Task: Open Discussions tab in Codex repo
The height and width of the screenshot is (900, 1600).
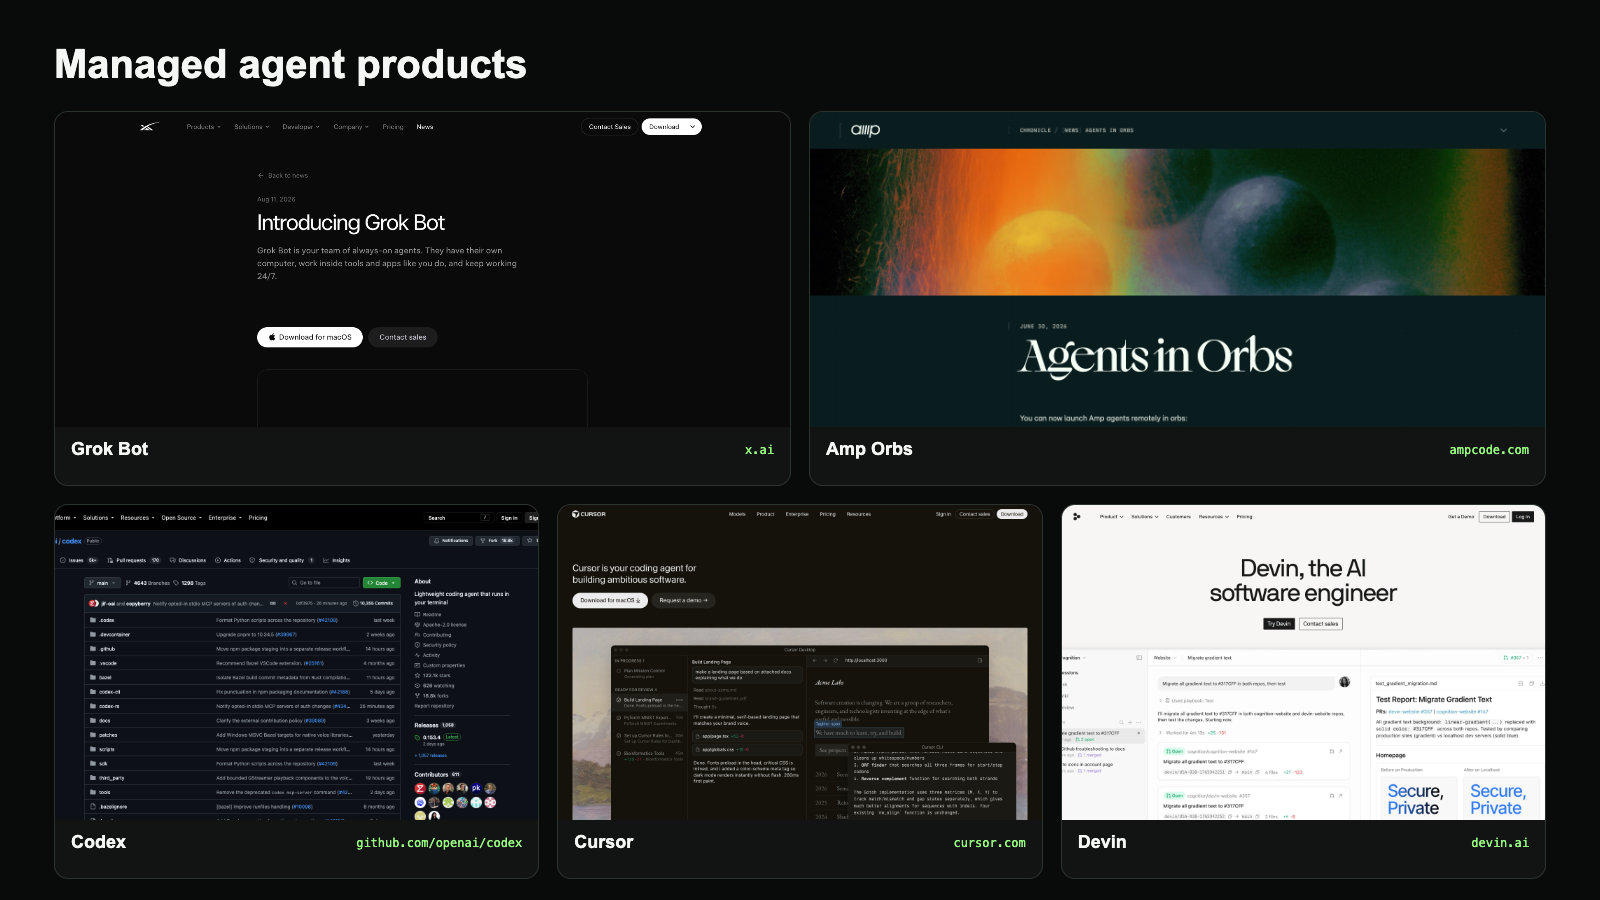Action: pyautogui.click(x=188, y=560)
